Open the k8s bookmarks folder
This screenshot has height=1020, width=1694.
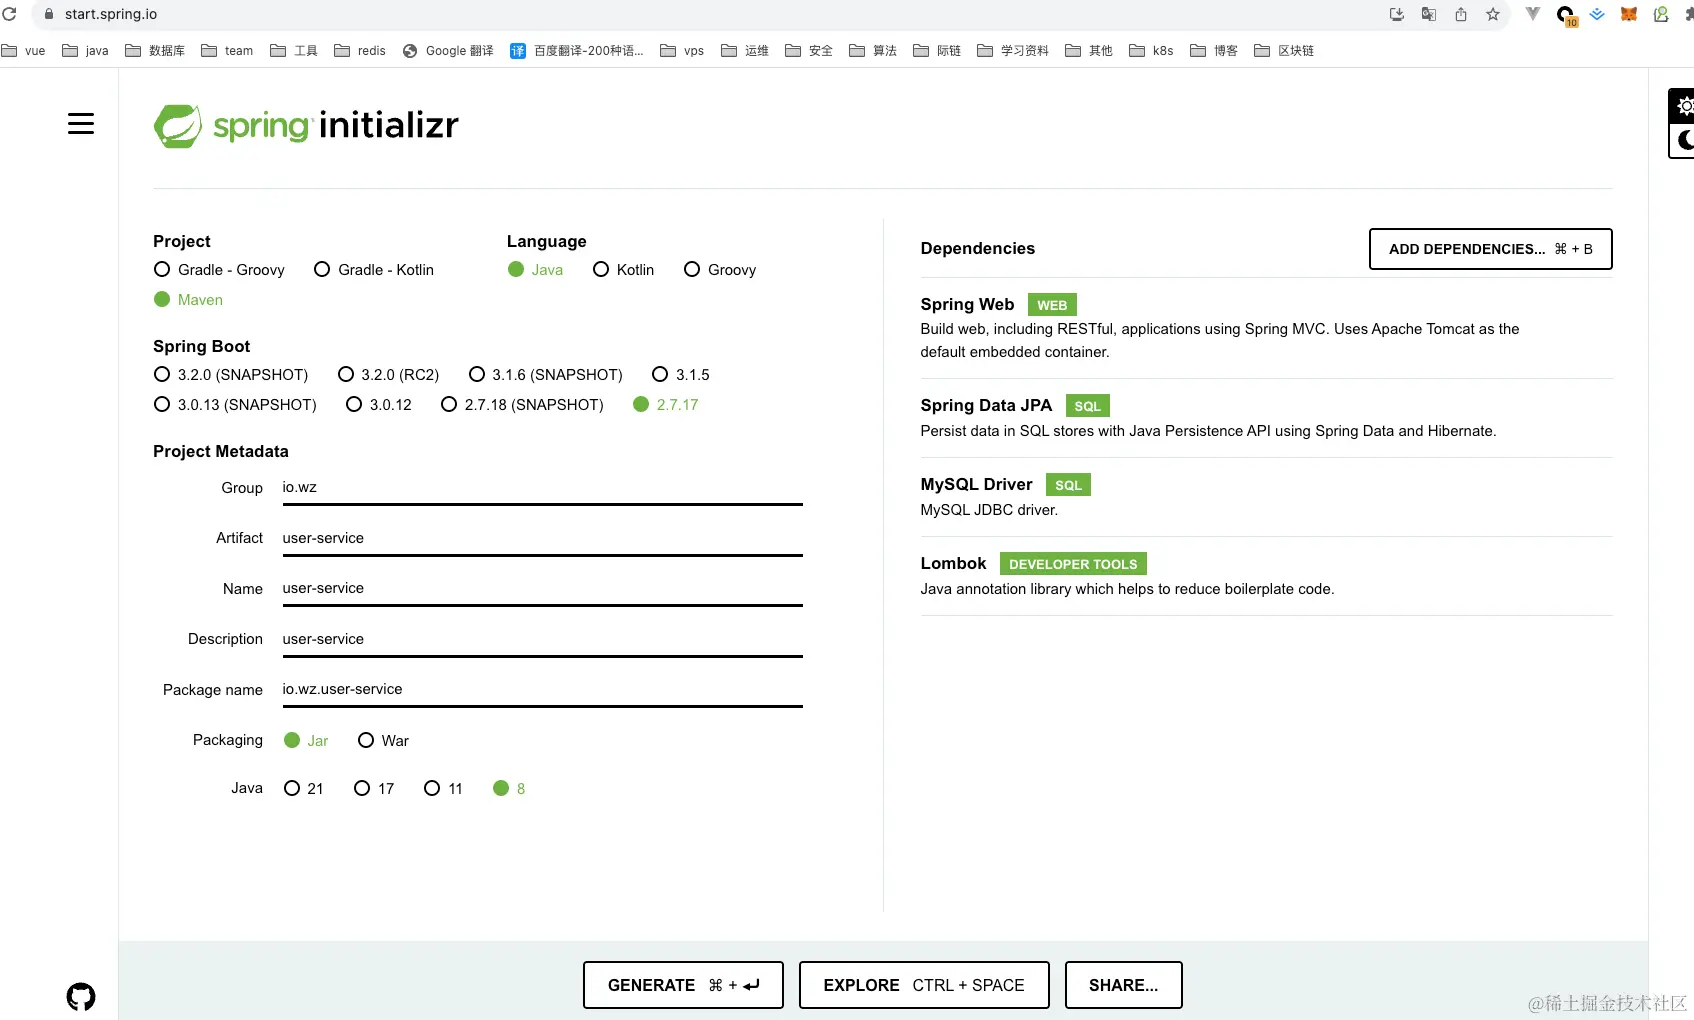[x=1151, y=50]
